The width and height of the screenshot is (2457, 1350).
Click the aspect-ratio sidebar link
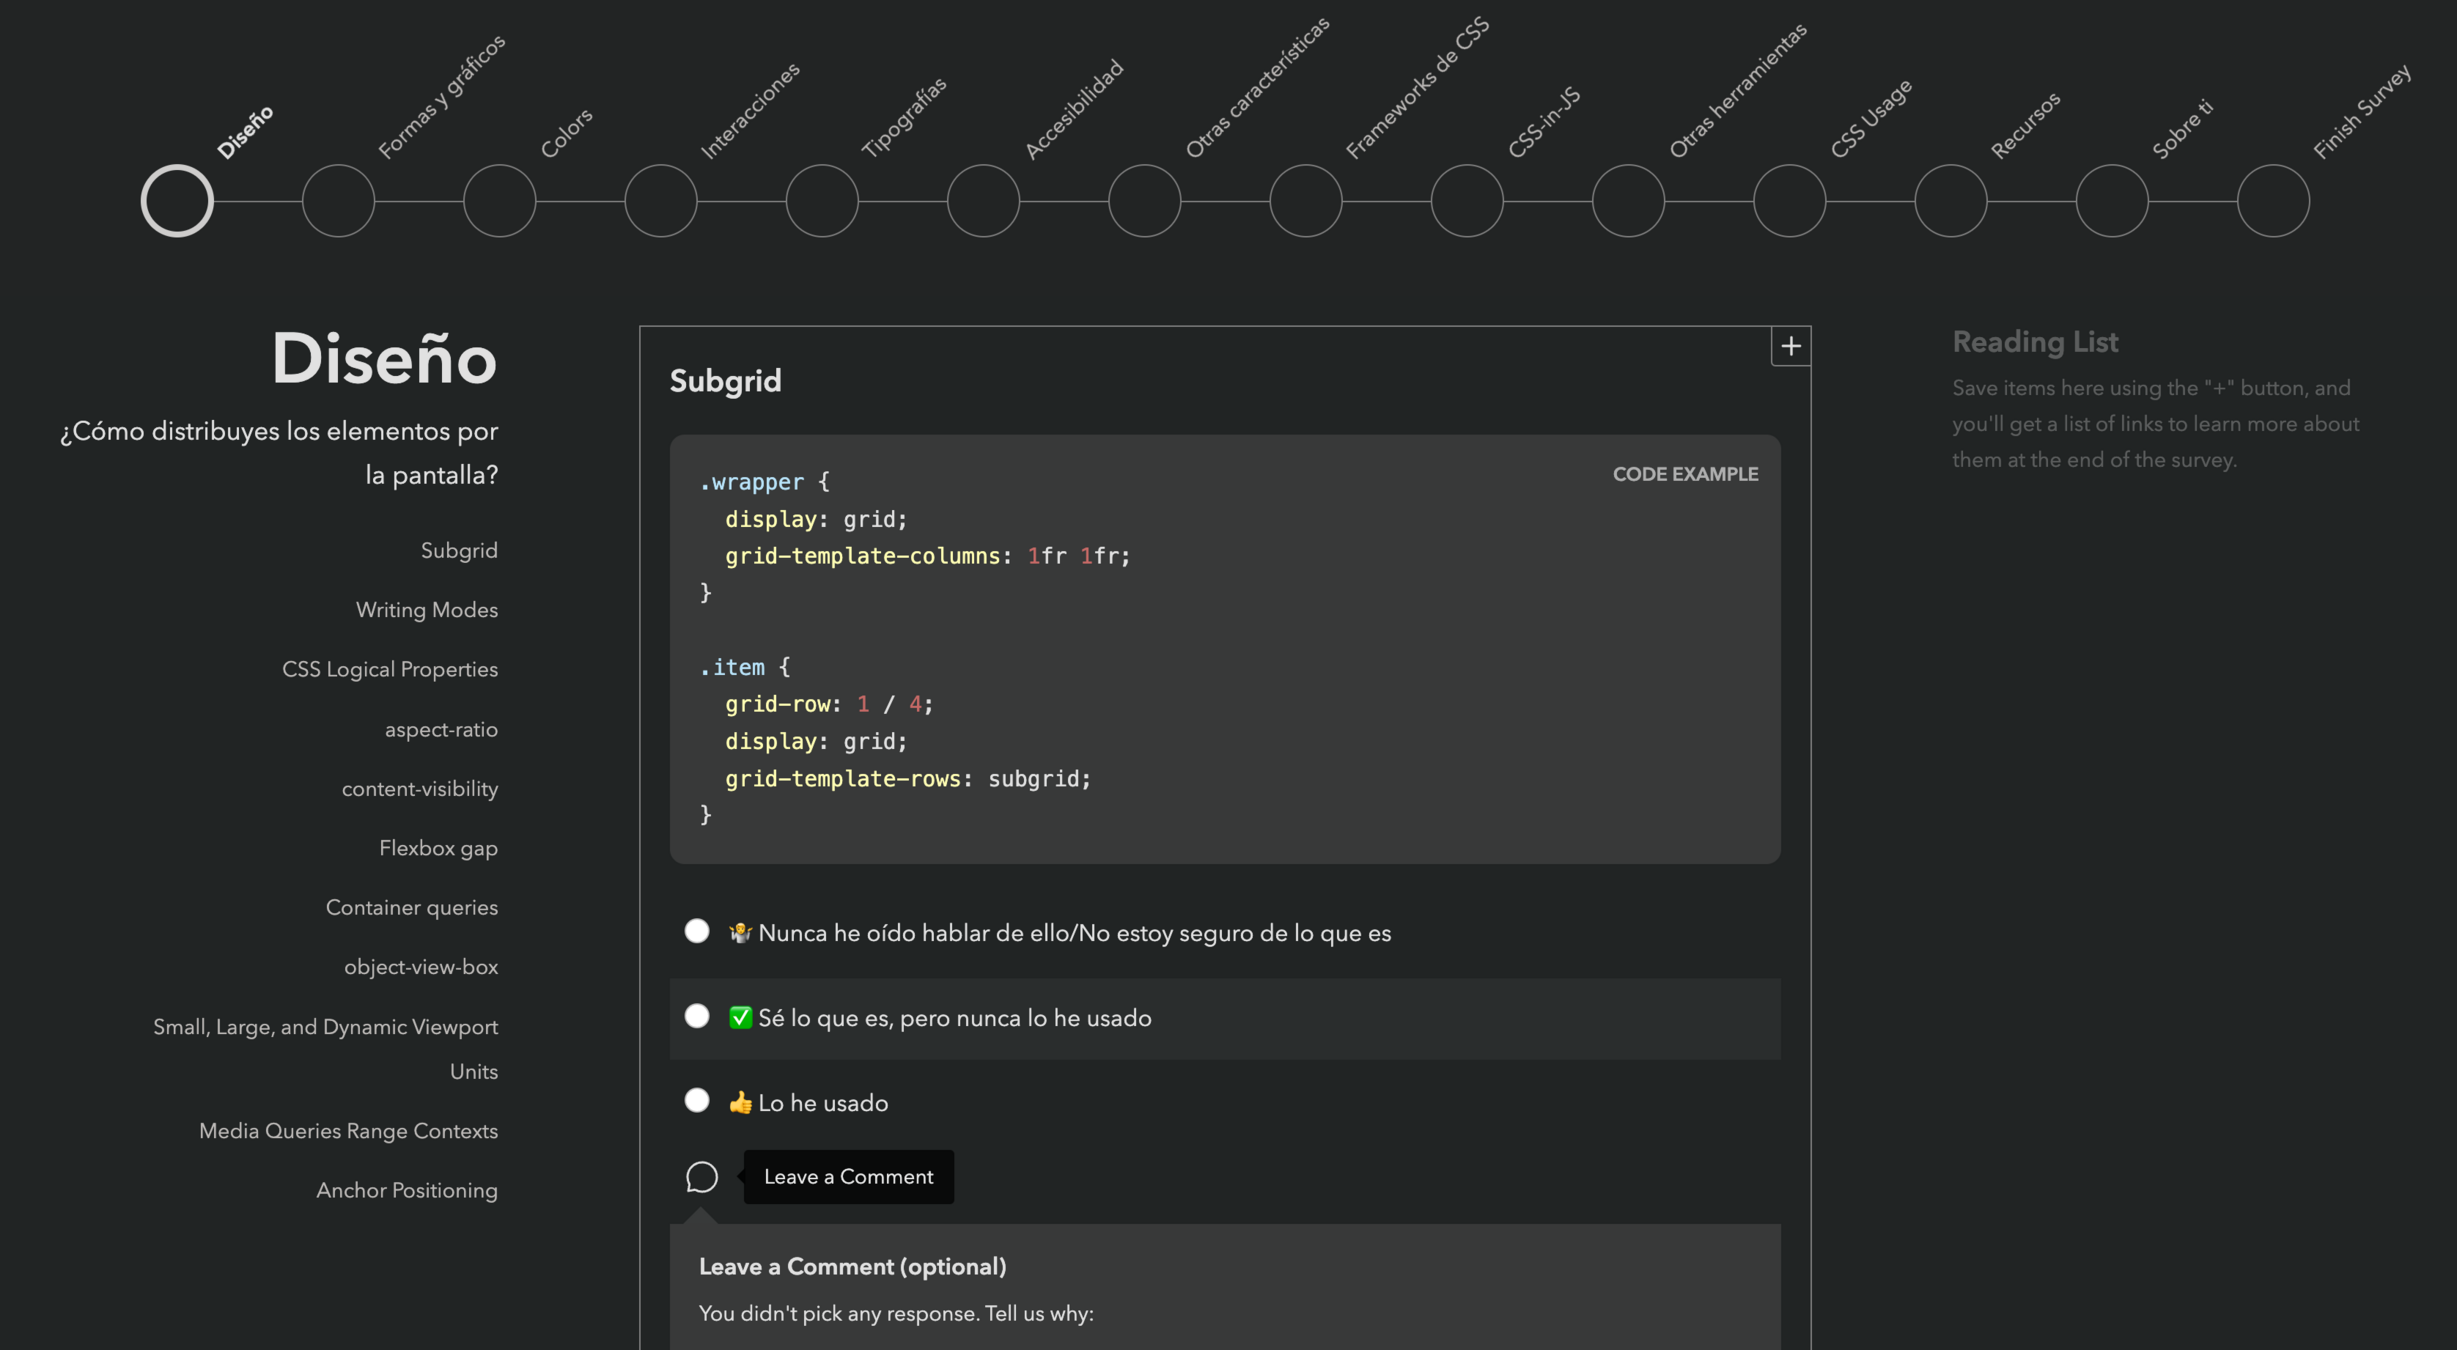(441, 729)
